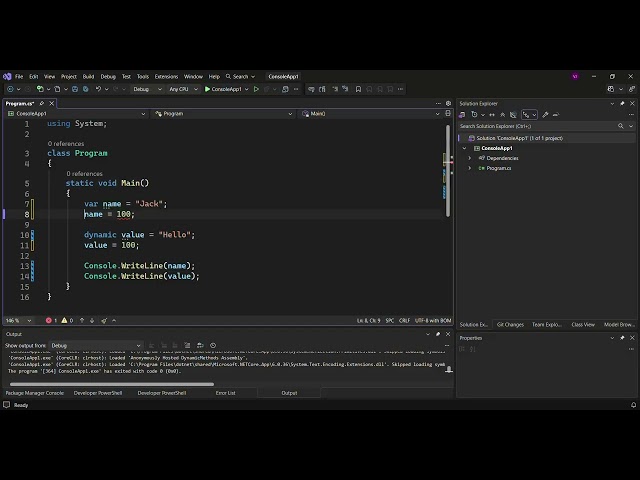The width and height of the screenshot is (640, 480).
Task: Click Collapse All in Solution Explorer
Action: click(502, 115)
